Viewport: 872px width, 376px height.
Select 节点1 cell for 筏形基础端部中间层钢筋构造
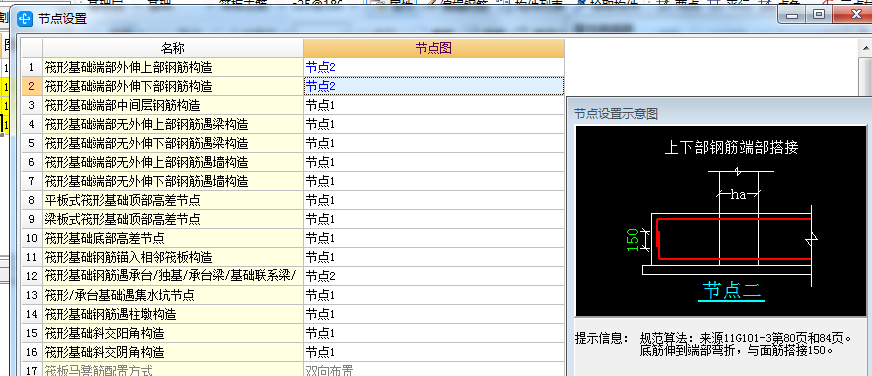tap(434, 105)
